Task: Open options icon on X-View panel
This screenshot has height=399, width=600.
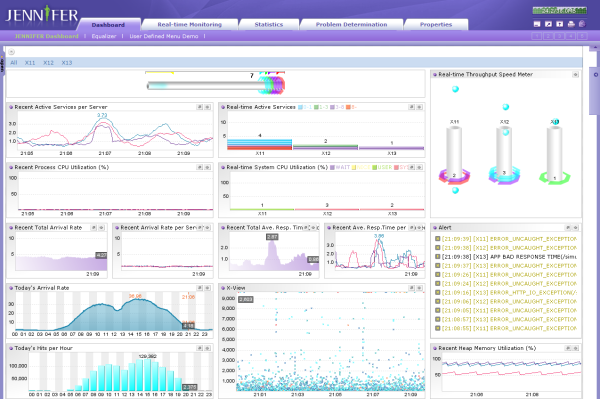Action: click(419, 288)
